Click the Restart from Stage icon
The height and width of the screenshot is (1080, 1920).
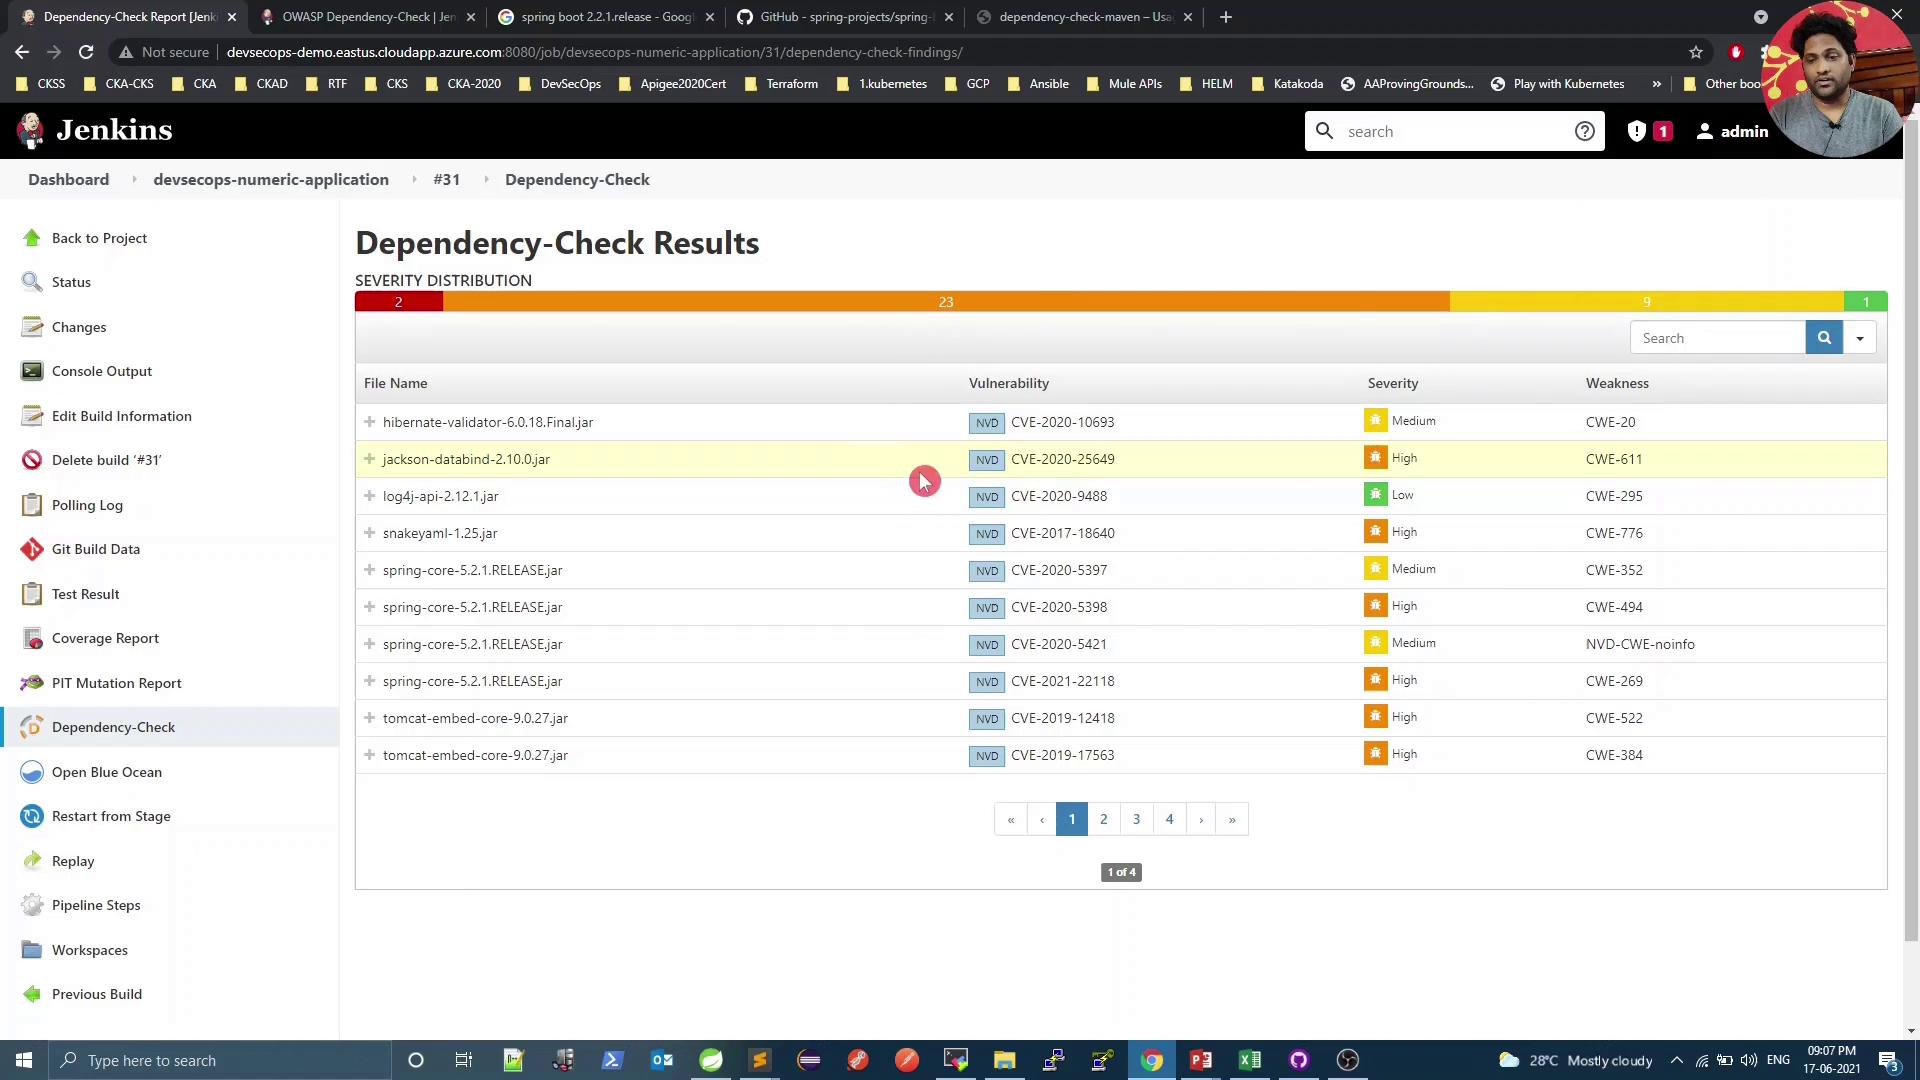[32, 816]
